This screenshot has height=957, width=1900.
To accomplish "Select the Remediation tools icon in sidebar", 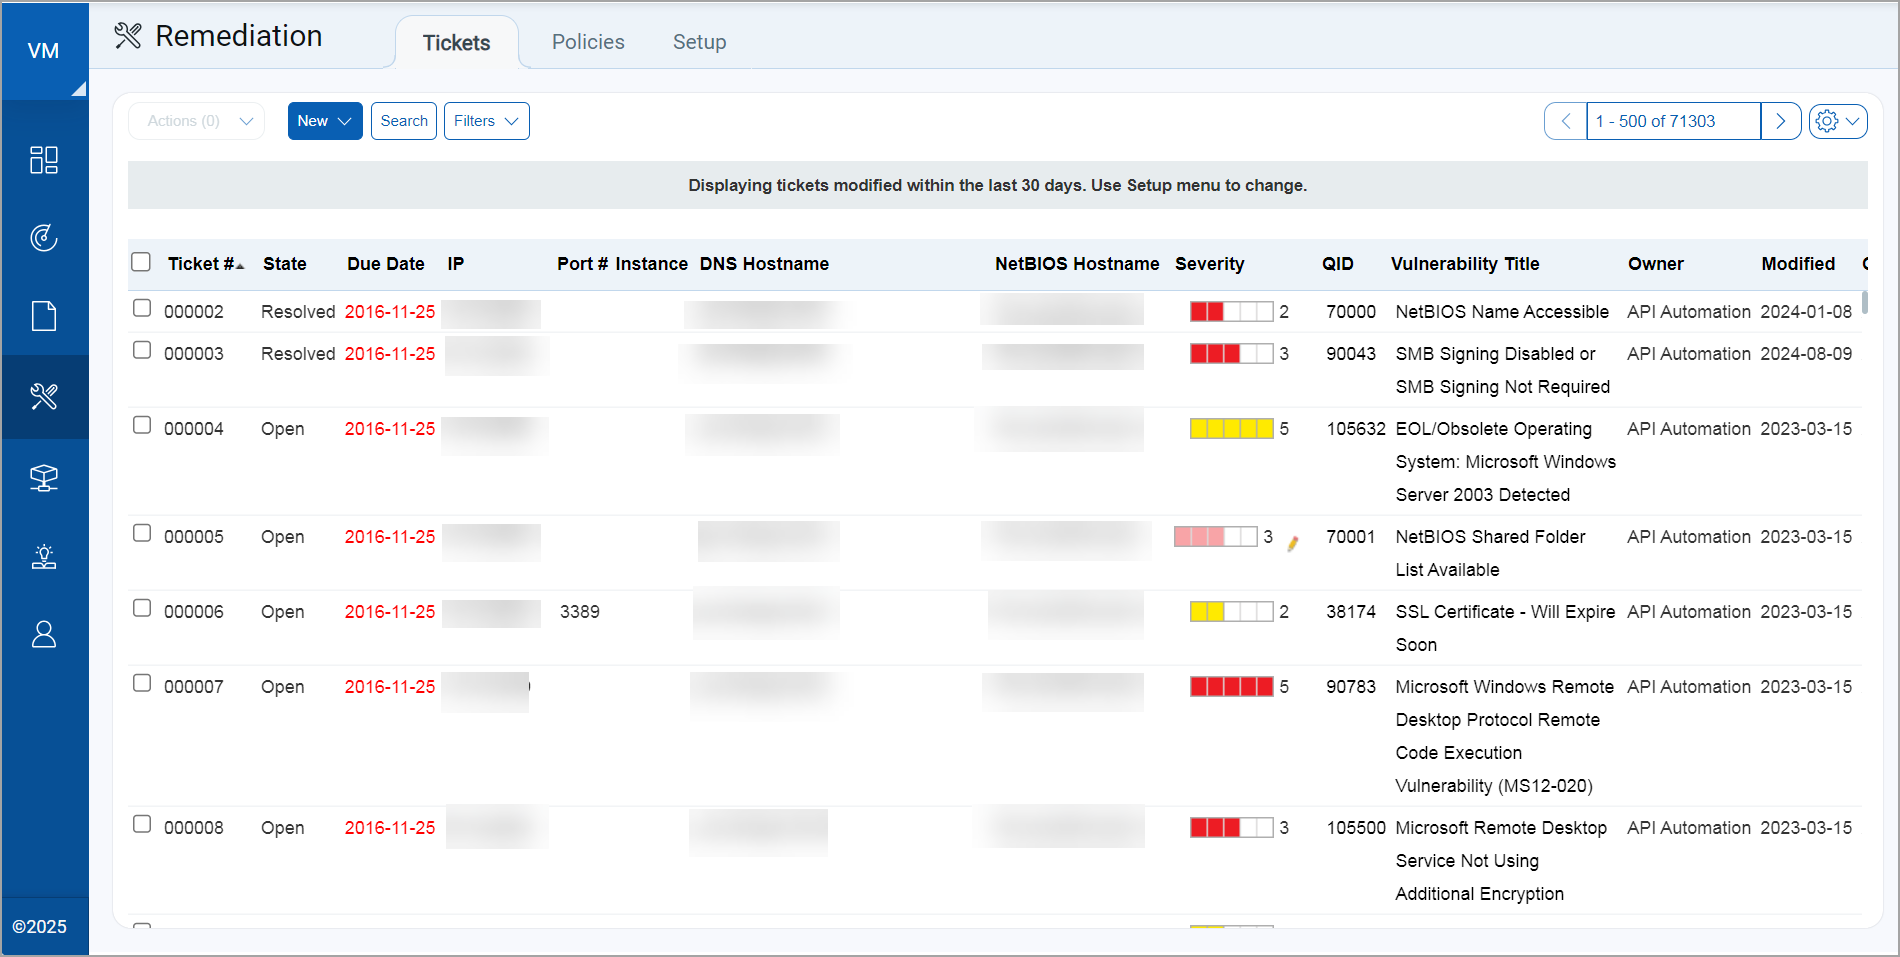I will 44,397.
